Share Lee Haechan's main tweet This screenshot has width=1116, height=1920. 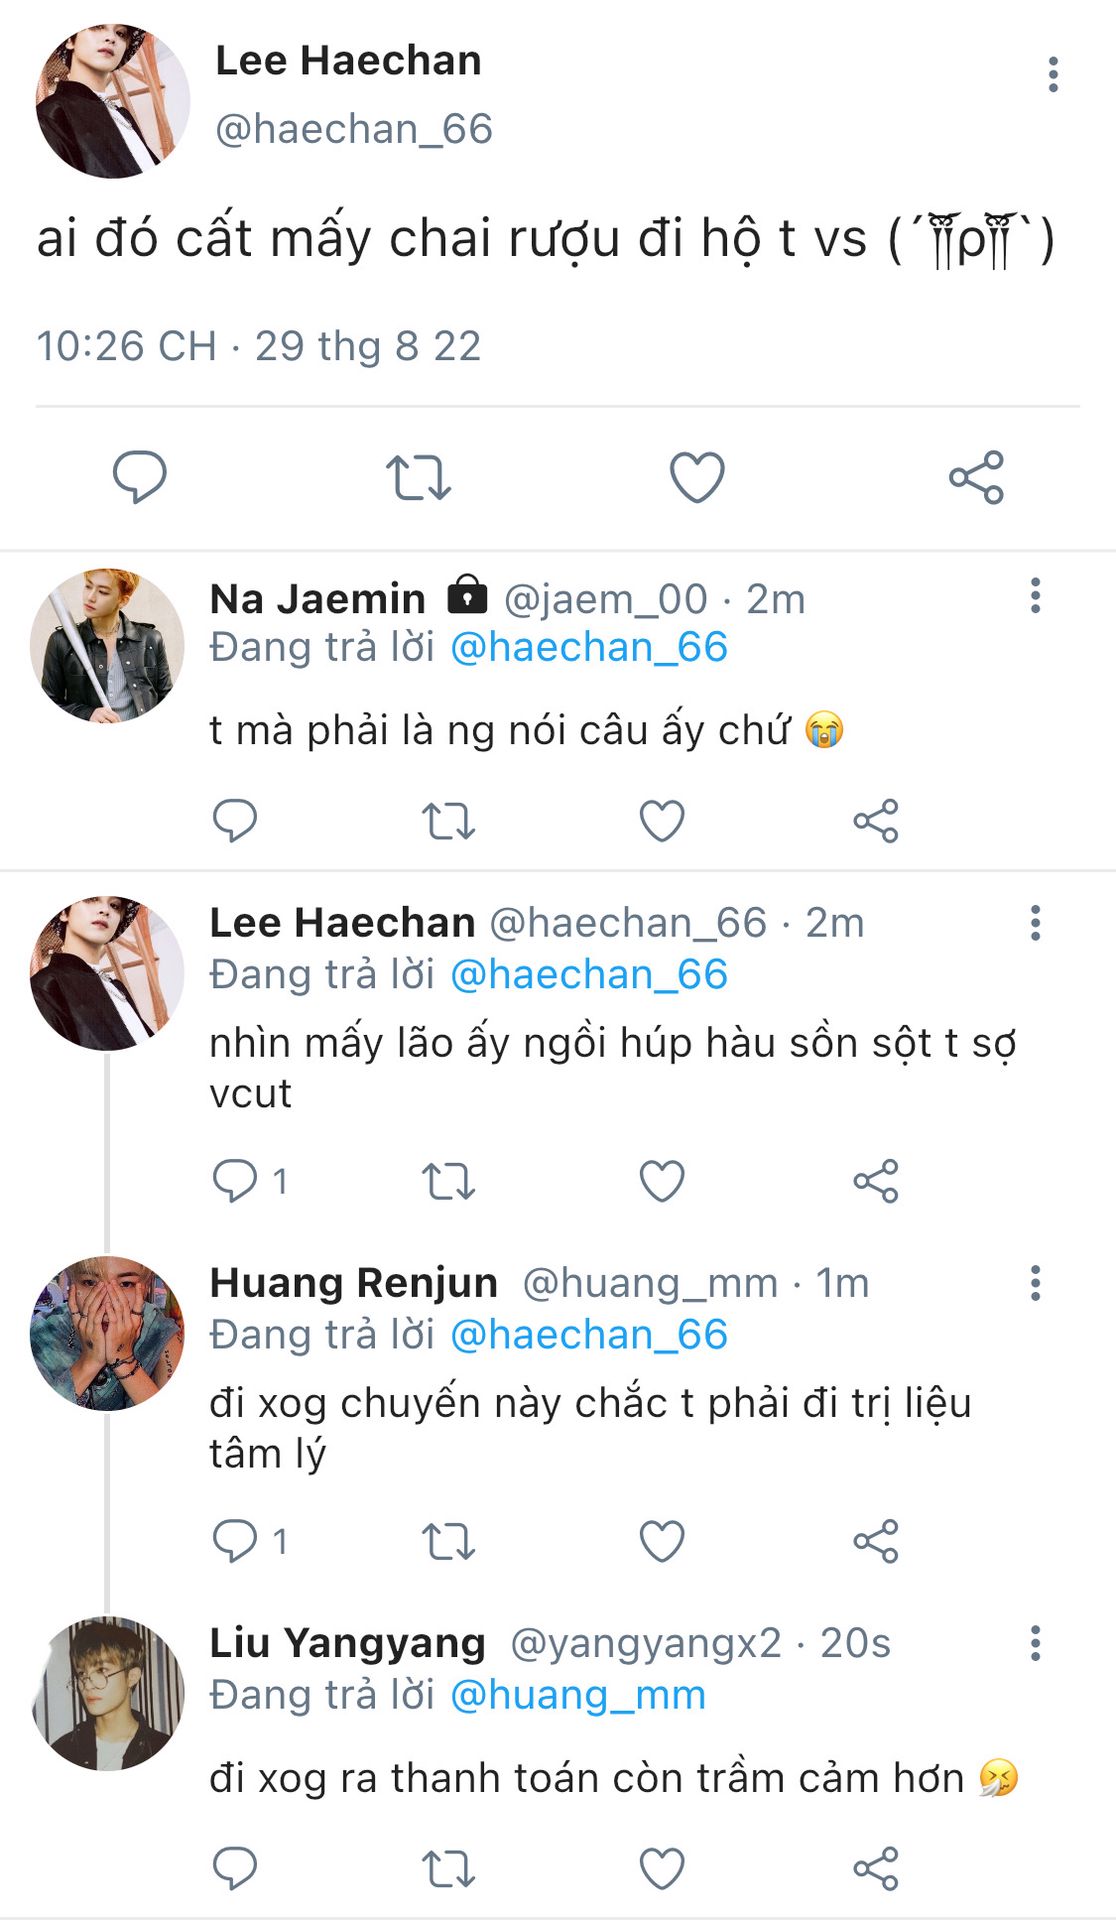(x=976, y=477)
